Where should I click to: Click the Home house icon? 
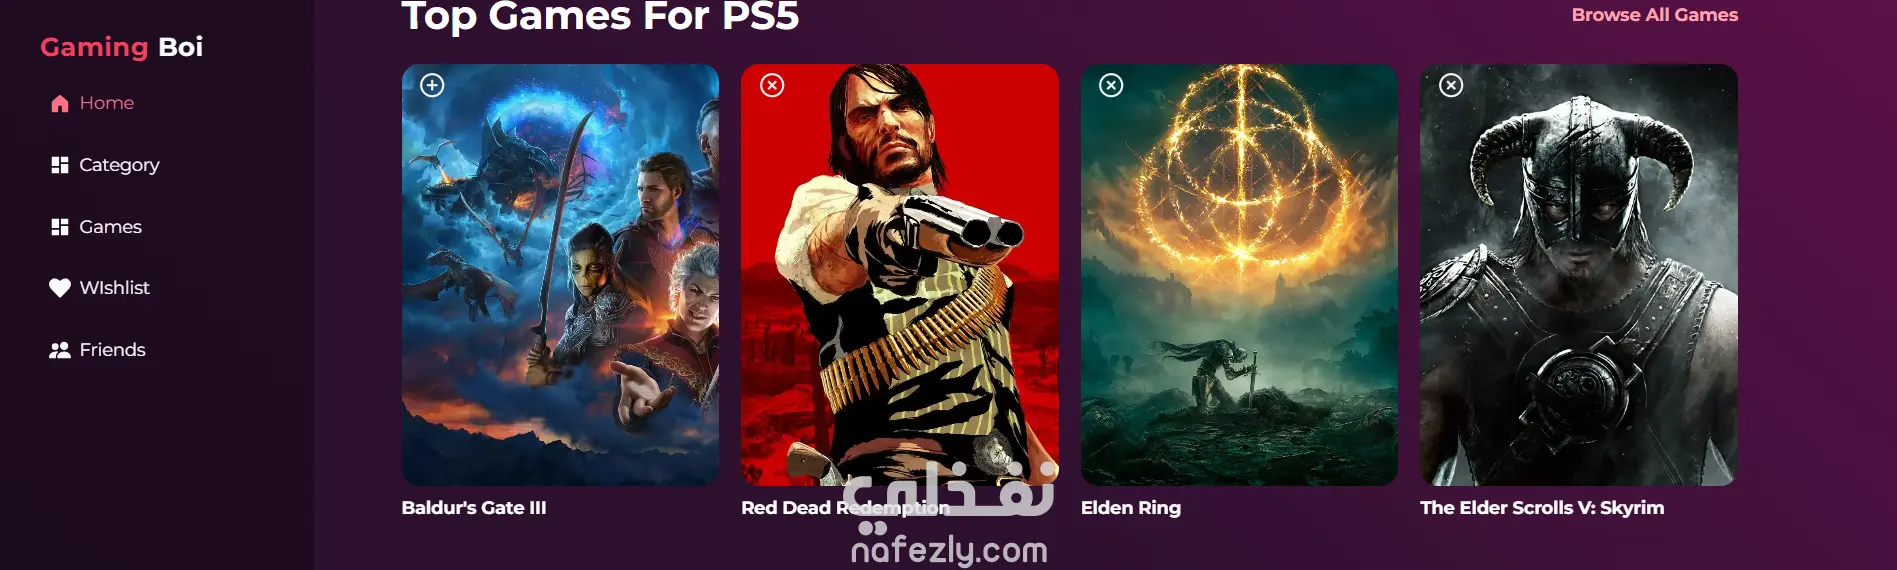click(x=60, y=103)
